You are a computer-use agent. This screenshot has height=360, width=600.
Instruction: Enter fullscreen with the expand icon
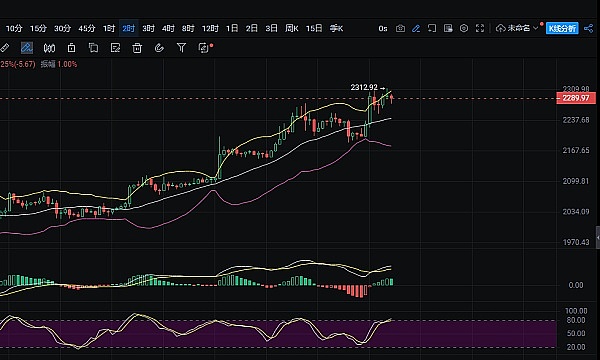tap(480, 28)
